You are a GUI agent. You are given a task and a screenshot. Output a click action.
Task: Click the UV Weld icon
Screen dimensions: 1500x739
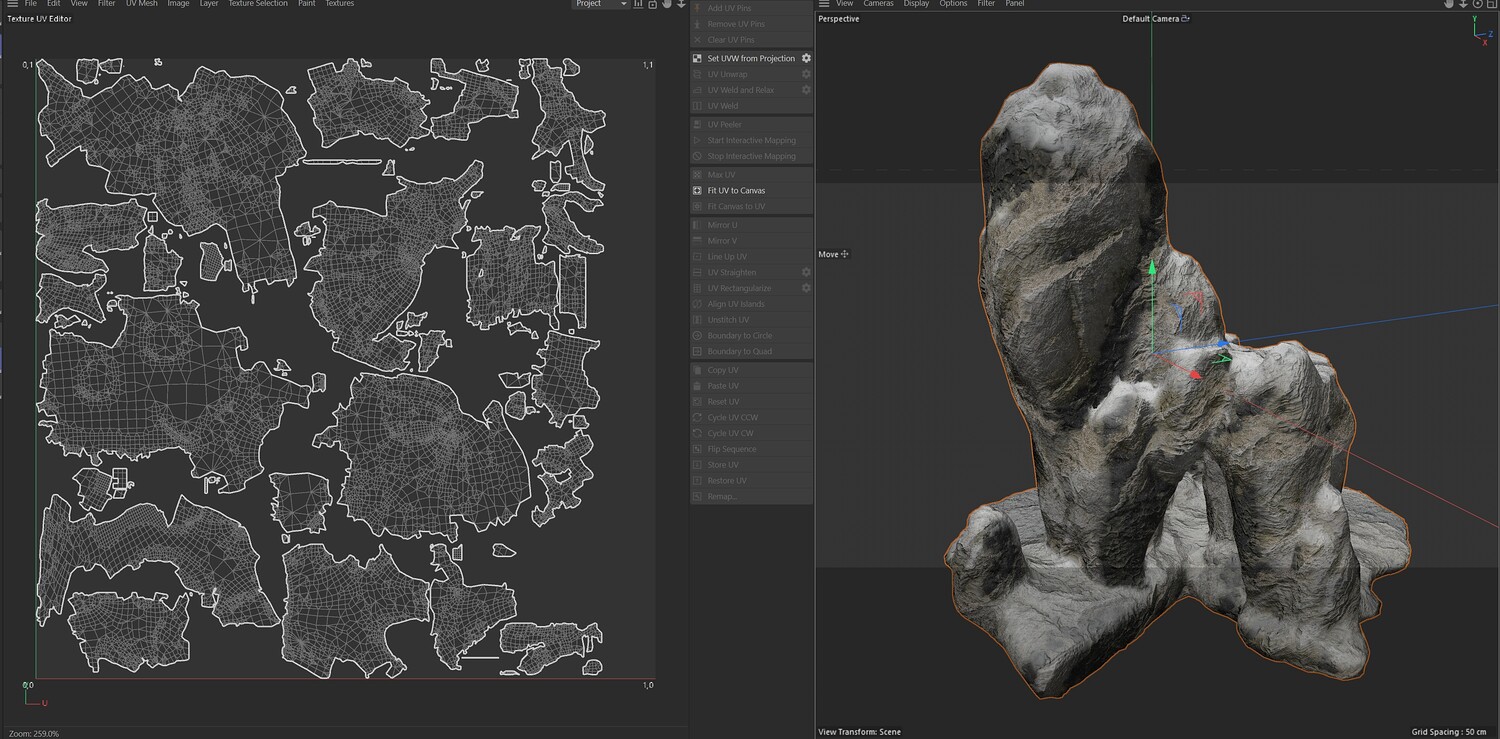pos(698,106)
